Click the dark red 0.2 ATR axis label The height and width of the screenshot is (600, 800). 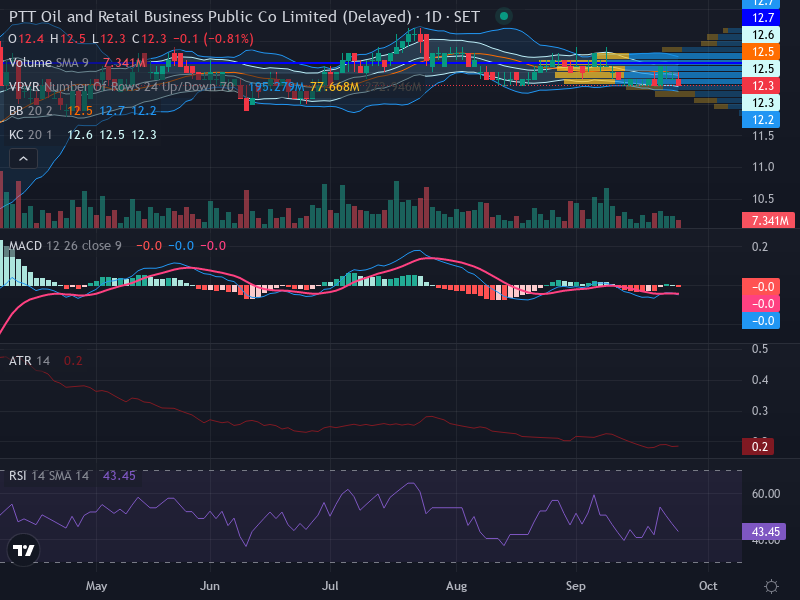(x=758, y=446)
